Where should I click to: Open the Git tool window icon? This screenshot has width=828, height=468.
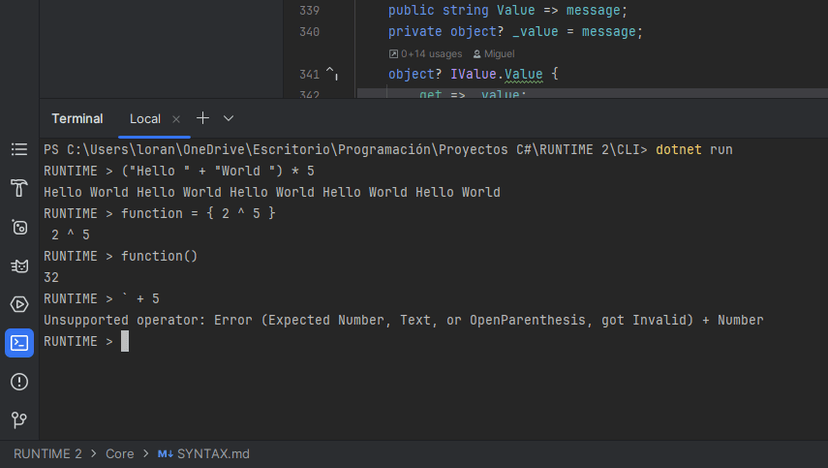click(x=19, y=420)
